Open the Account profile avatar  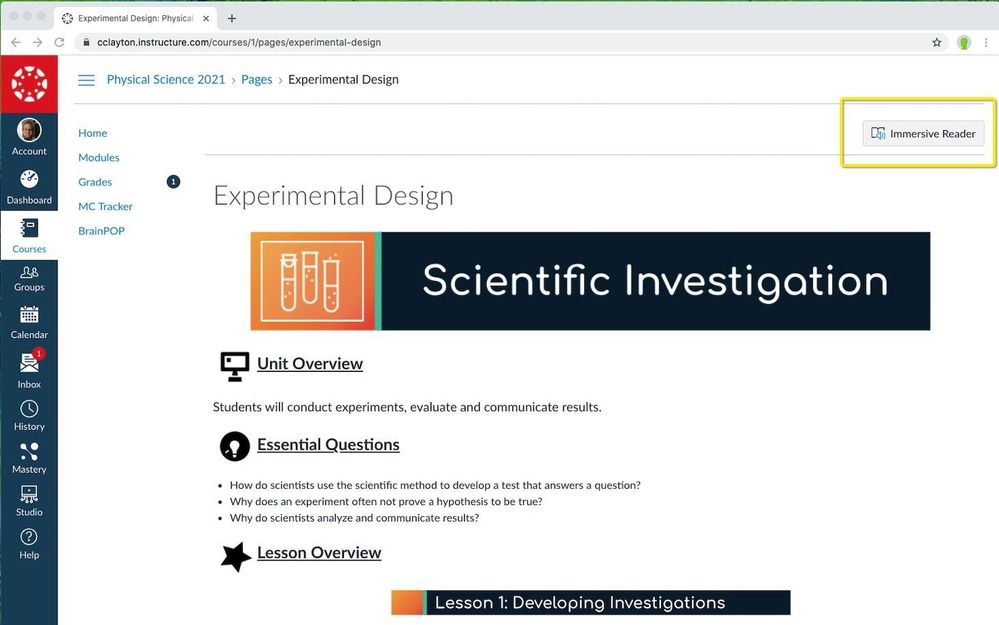coord(29,131)
